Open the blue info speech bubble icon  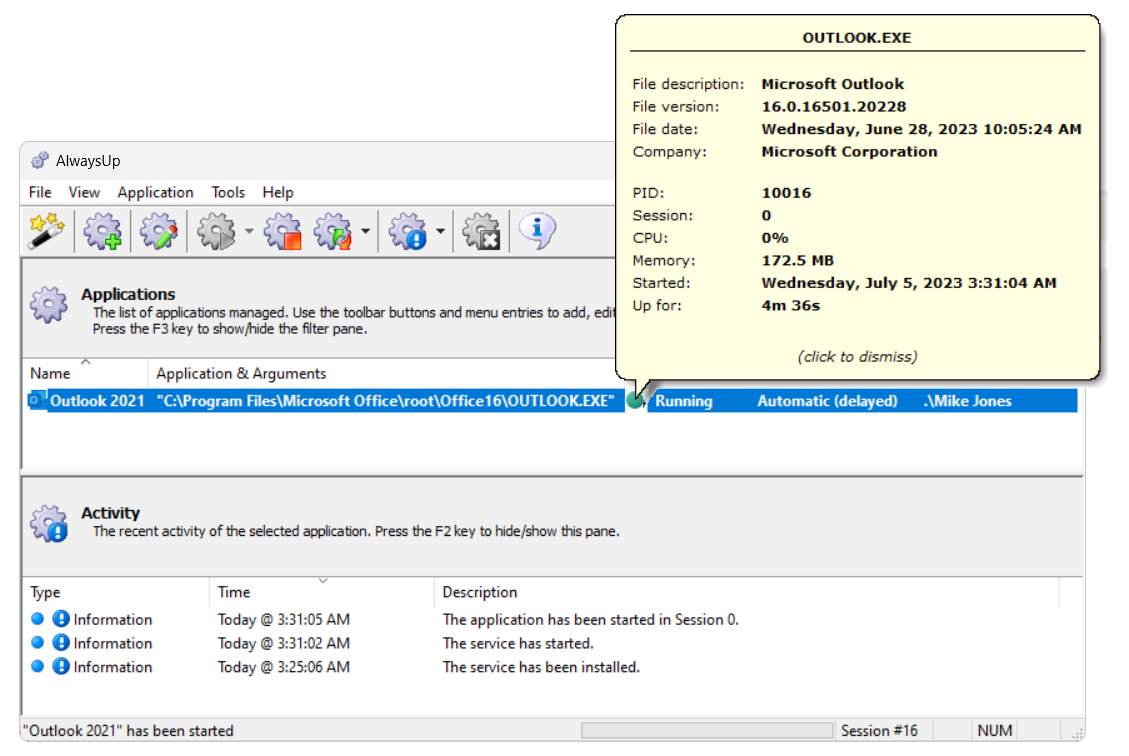(537, 231)
